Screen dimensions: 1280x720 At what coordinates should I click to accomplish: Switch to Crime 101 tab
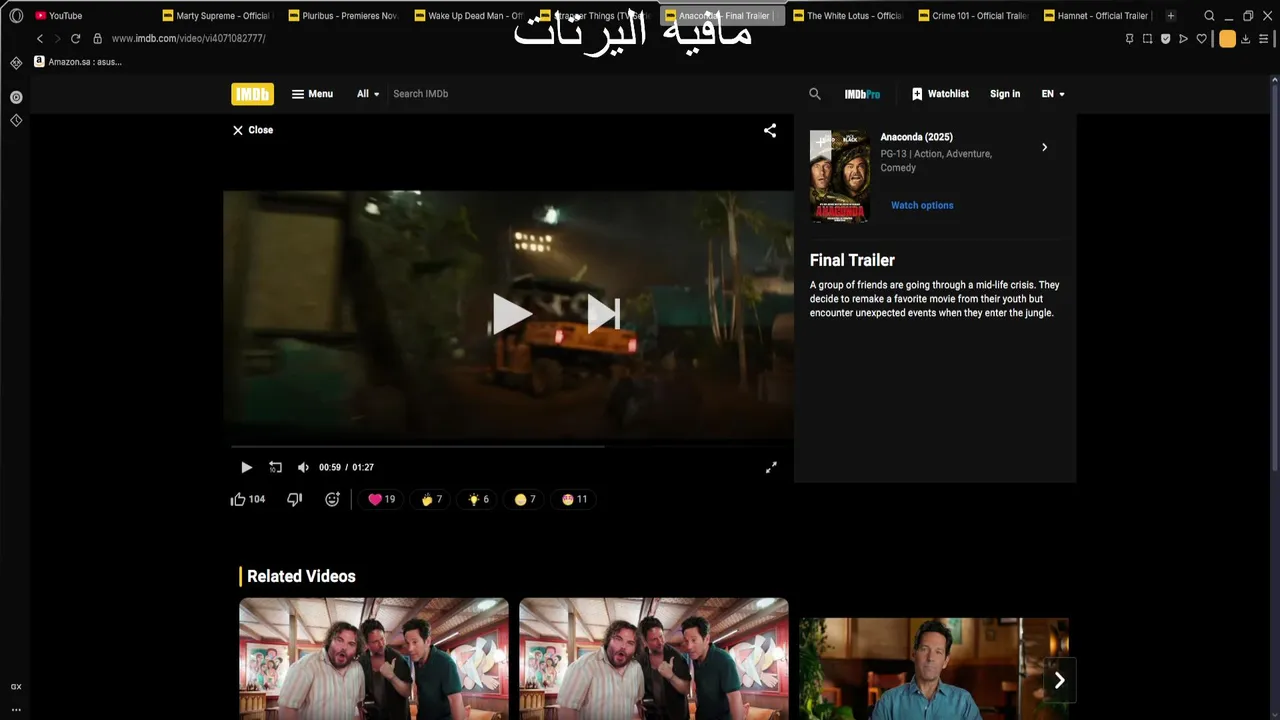(x=974, y=16)
